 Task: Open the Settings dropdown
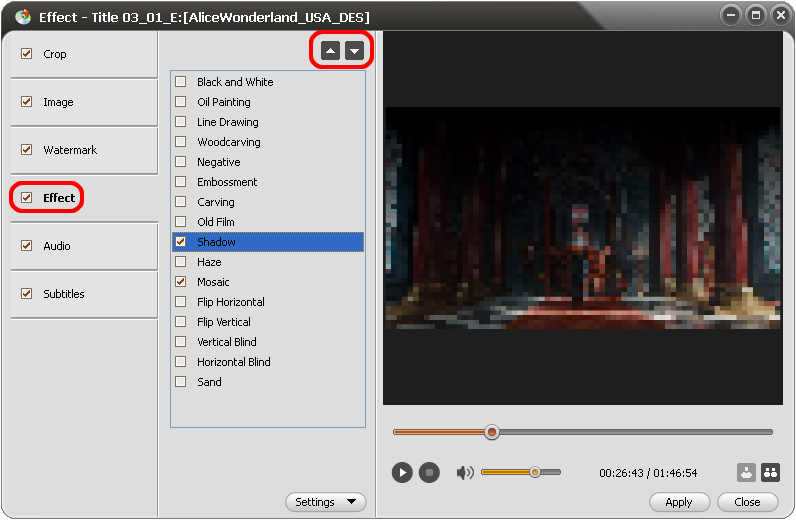click(x=325, y=502)
